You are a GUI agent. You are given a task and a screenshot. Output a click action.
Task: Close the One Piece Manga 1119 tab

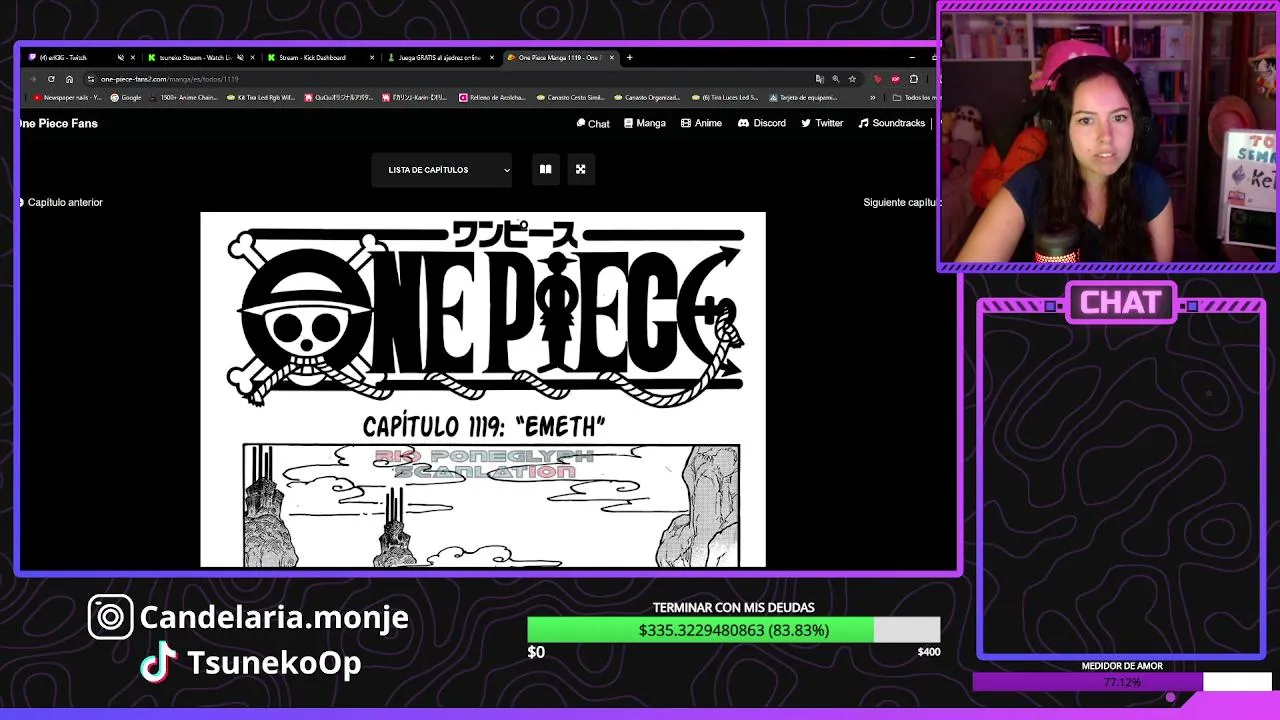[612, 57]
